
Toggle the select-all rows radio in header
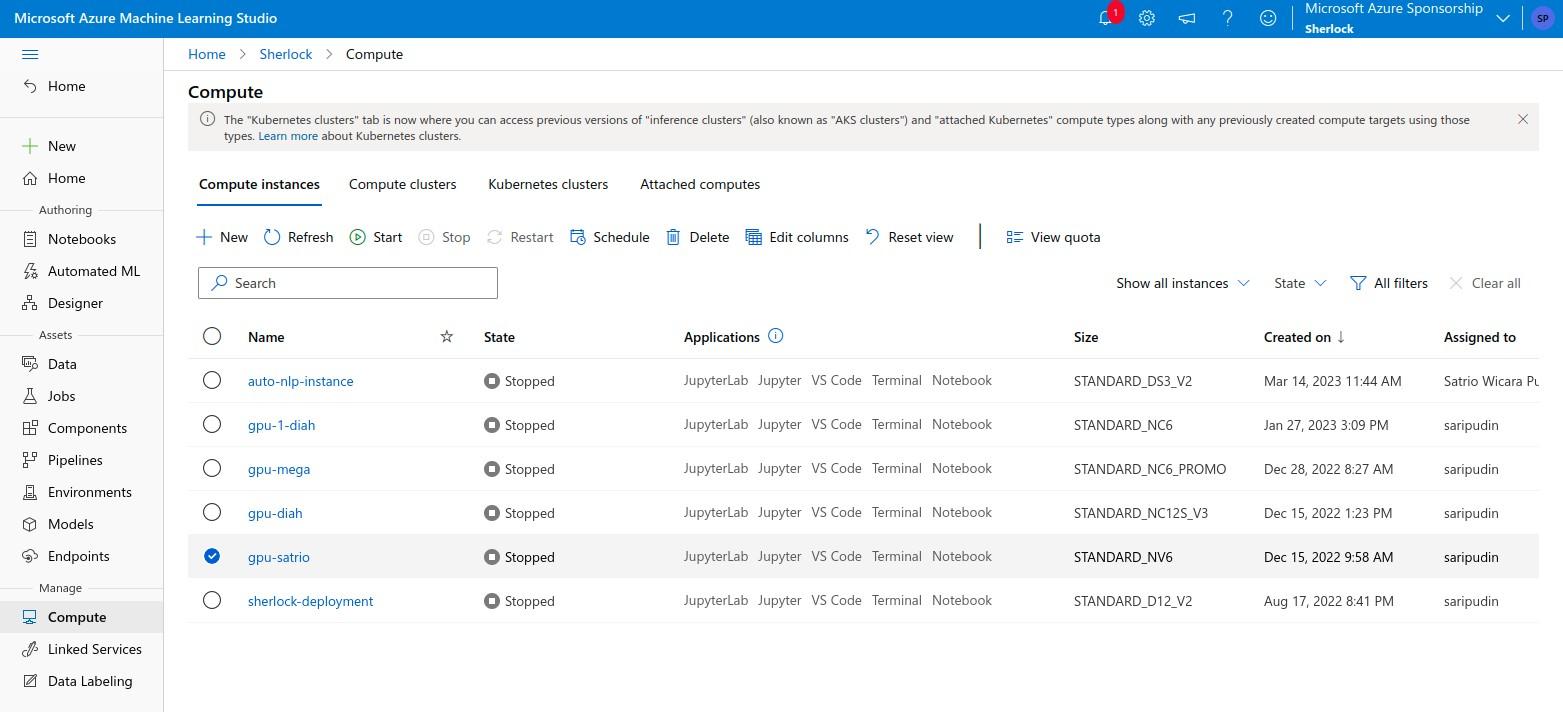[212, 336]
